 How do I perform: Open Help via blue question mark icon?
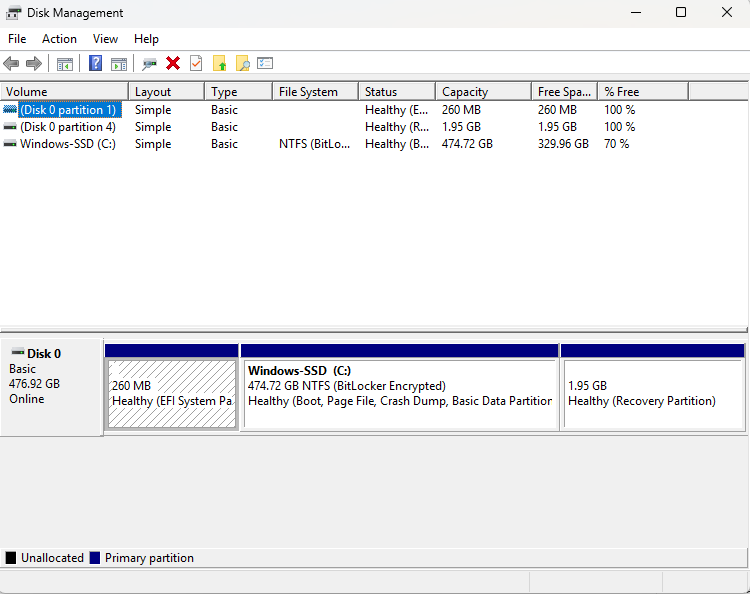point(96,63)
